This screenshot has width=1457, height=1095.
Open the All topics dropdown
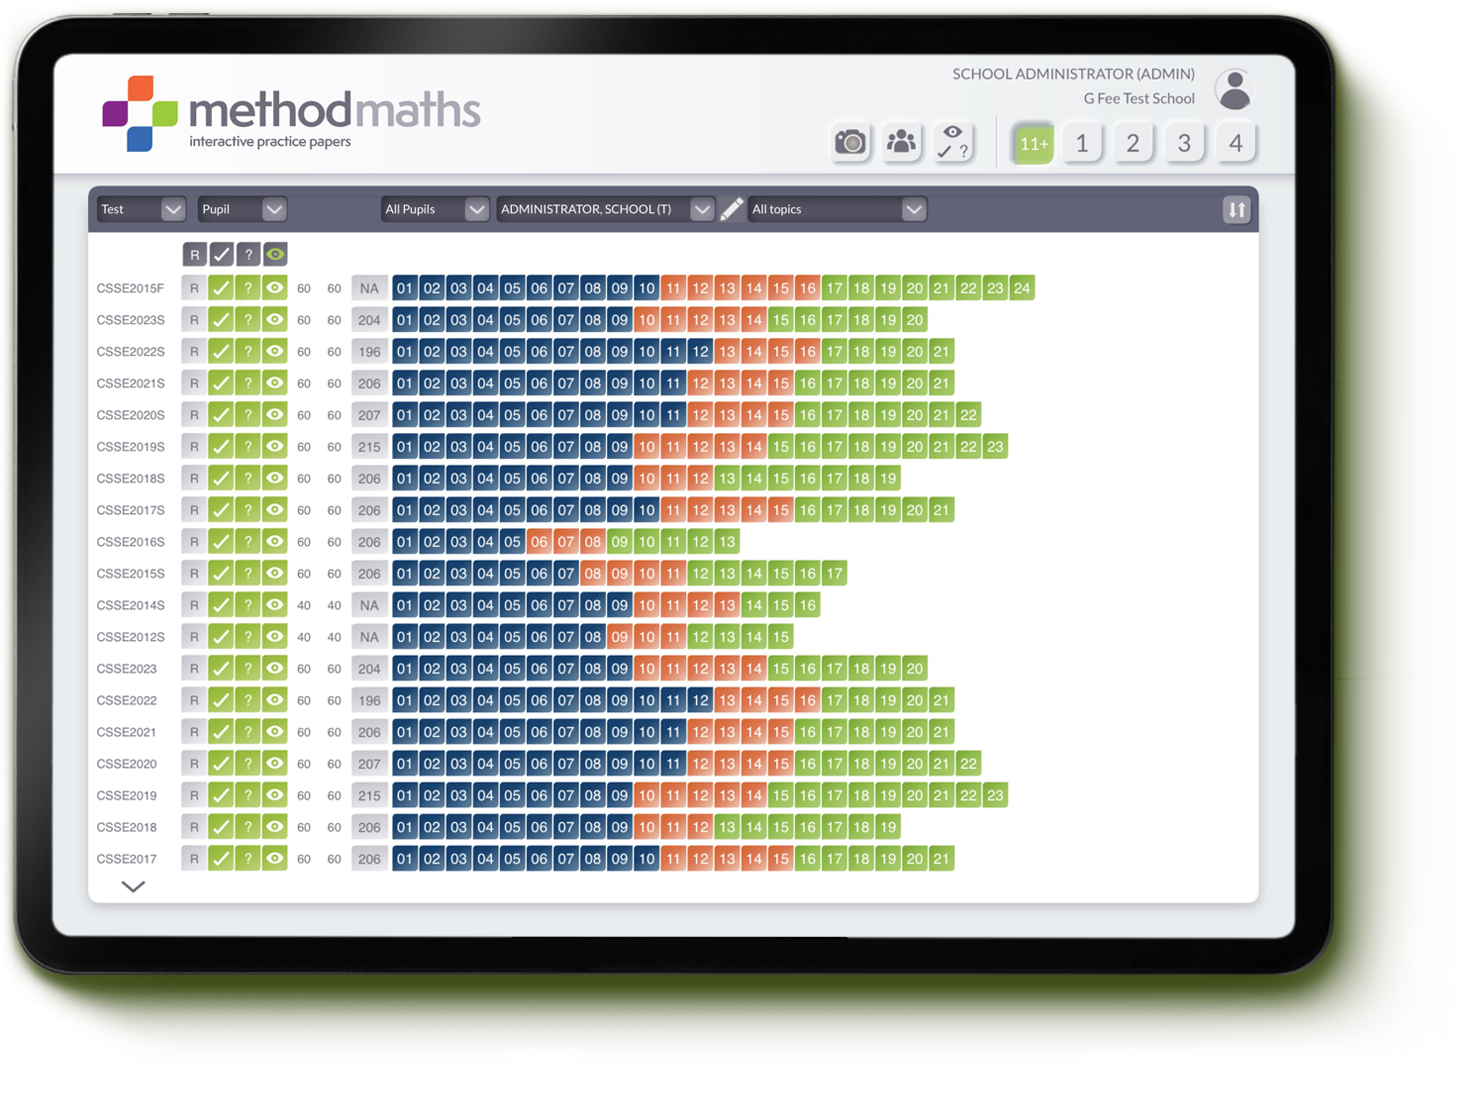tap(836, 209)
